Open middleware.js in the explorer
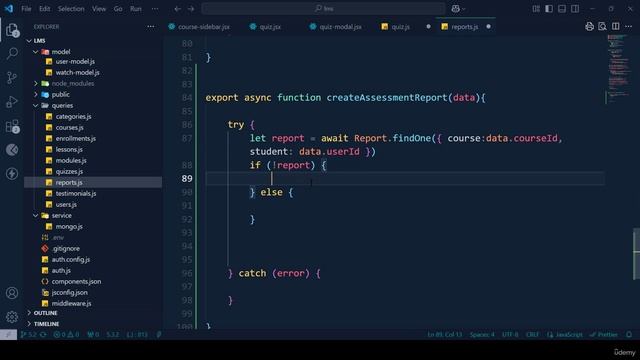 pos(71,303)
